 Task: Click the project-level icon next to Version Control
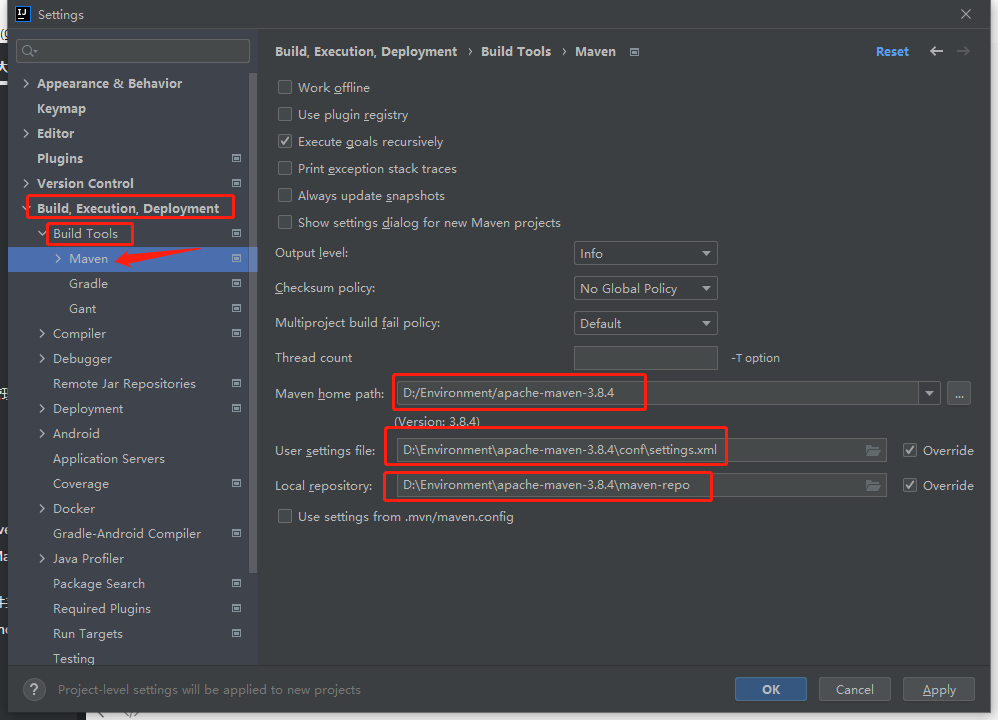(x=236, y=183)
